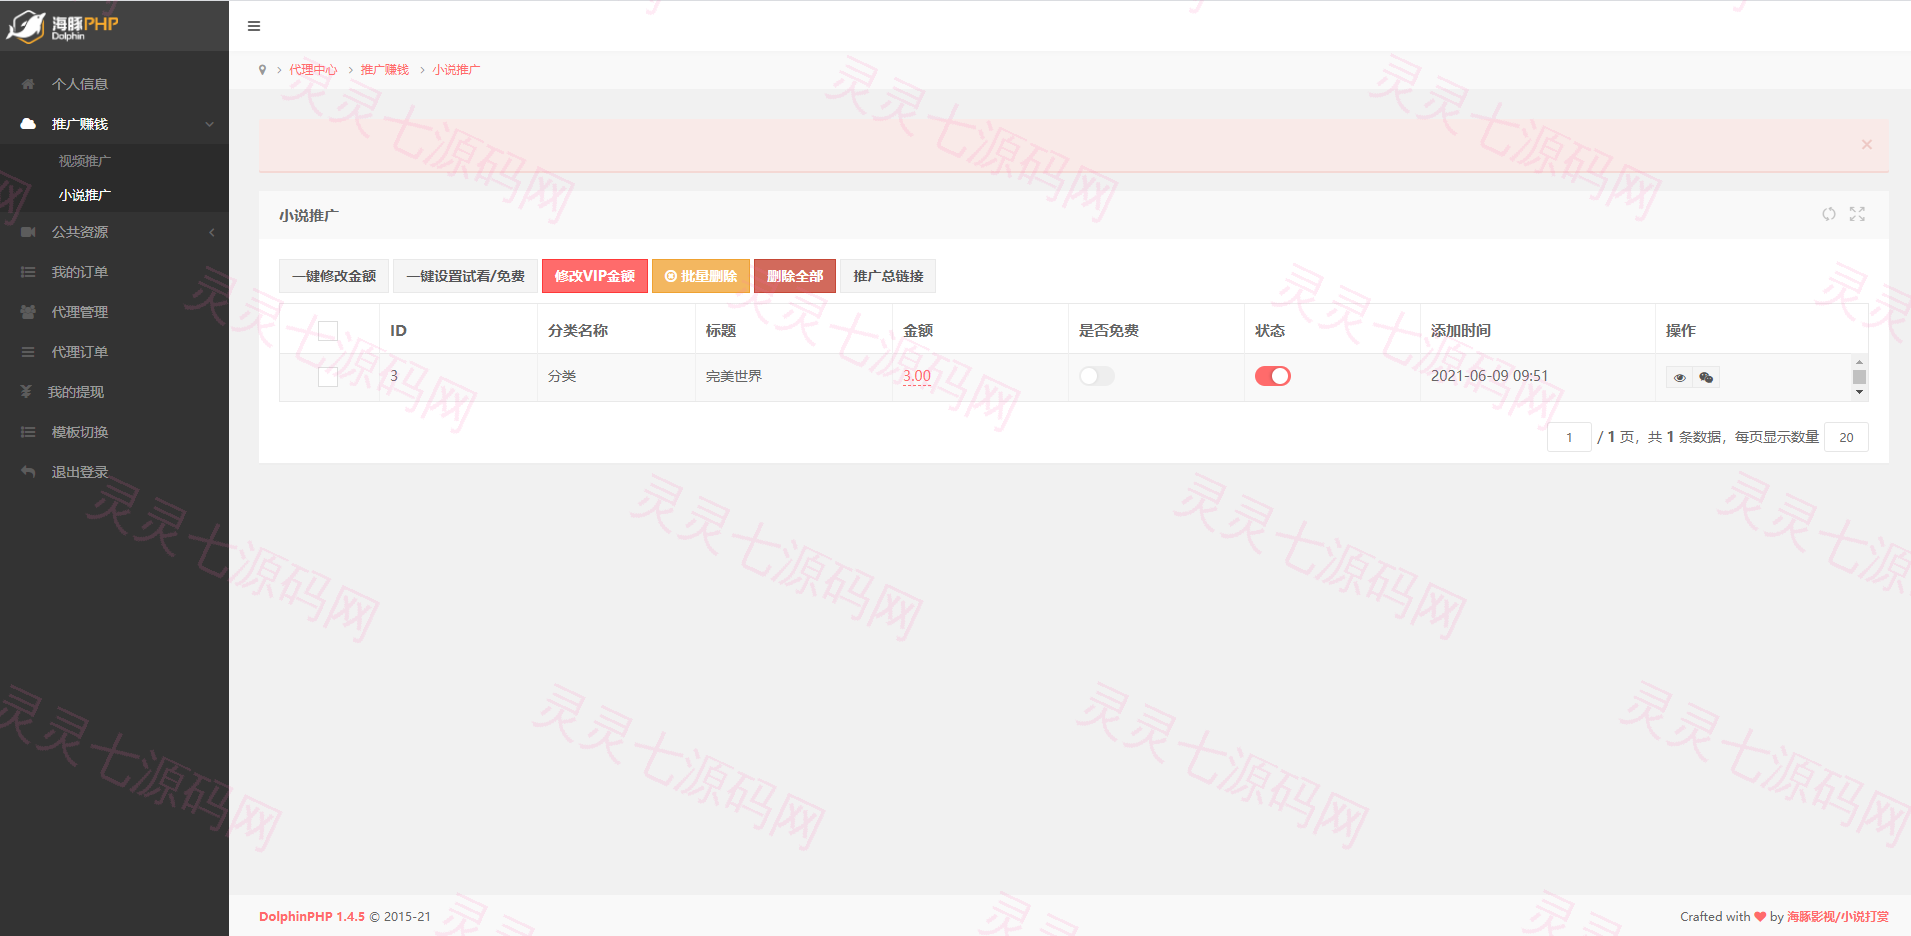Click WeChat icon for 完美世界 row
This screenshot has width=1911, height=936.
point(1706,378)
